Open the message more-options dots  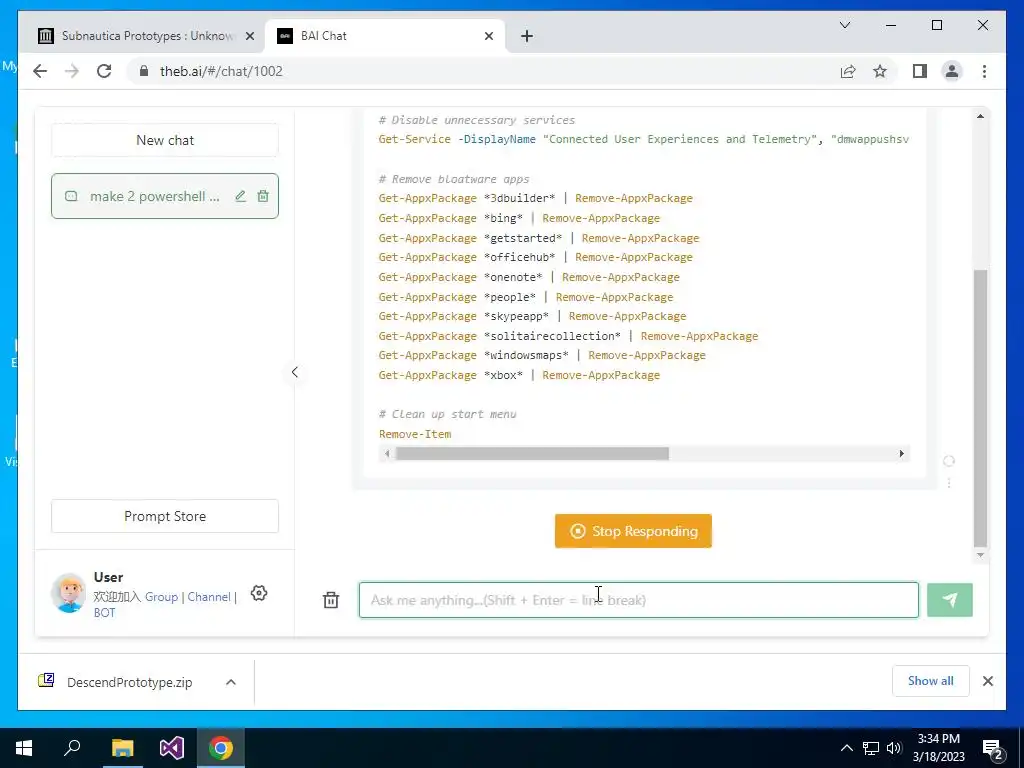(949, 483)
